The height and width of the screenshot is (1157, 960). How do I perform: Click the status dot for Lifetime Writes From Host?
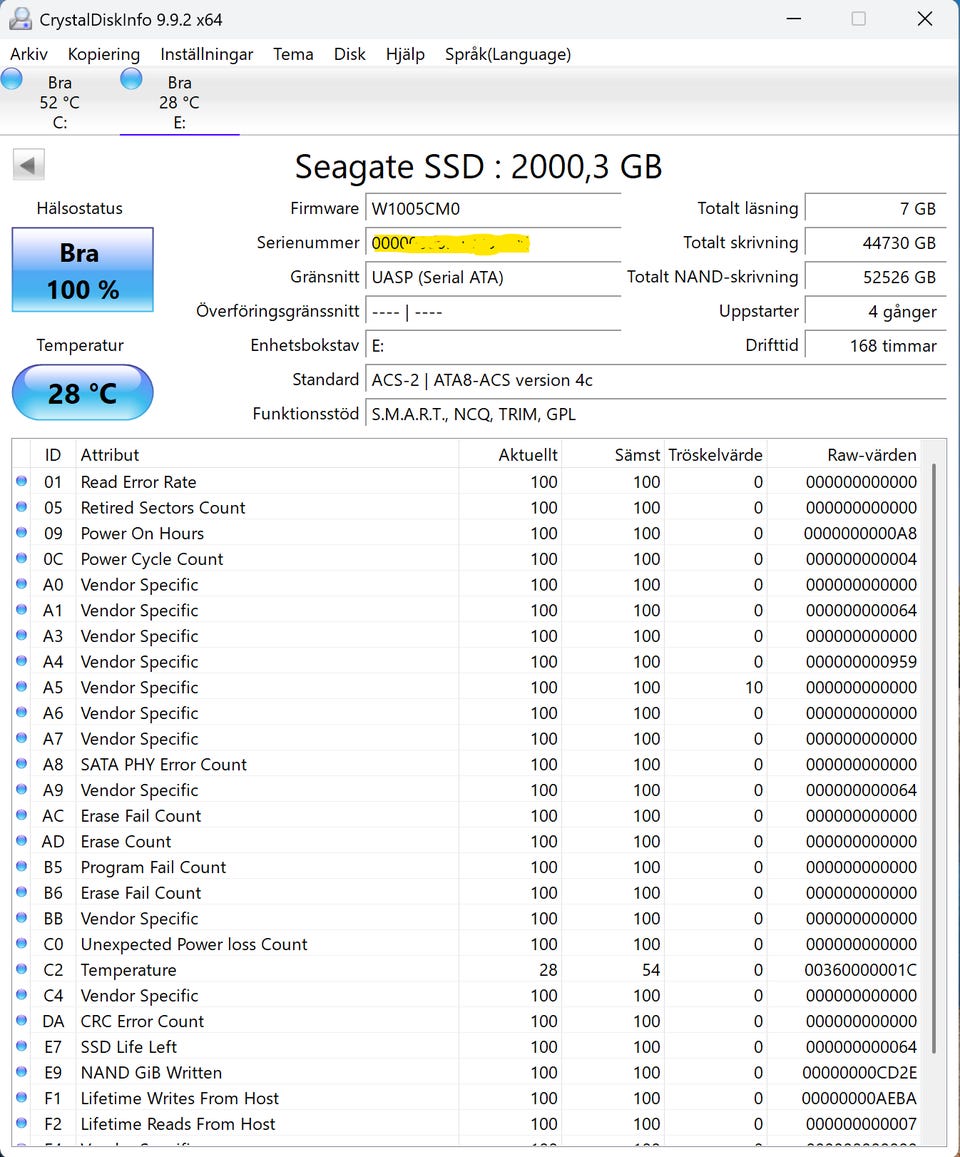pos(21,1097)
